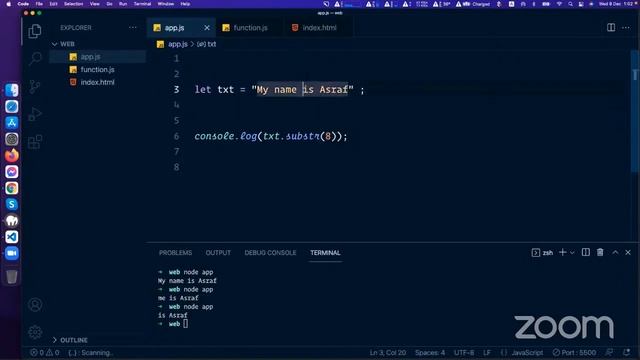This screenshot has width=640, height=360.
Task: Click line number 3 in the gutter
Action: [x=176, y=89]
